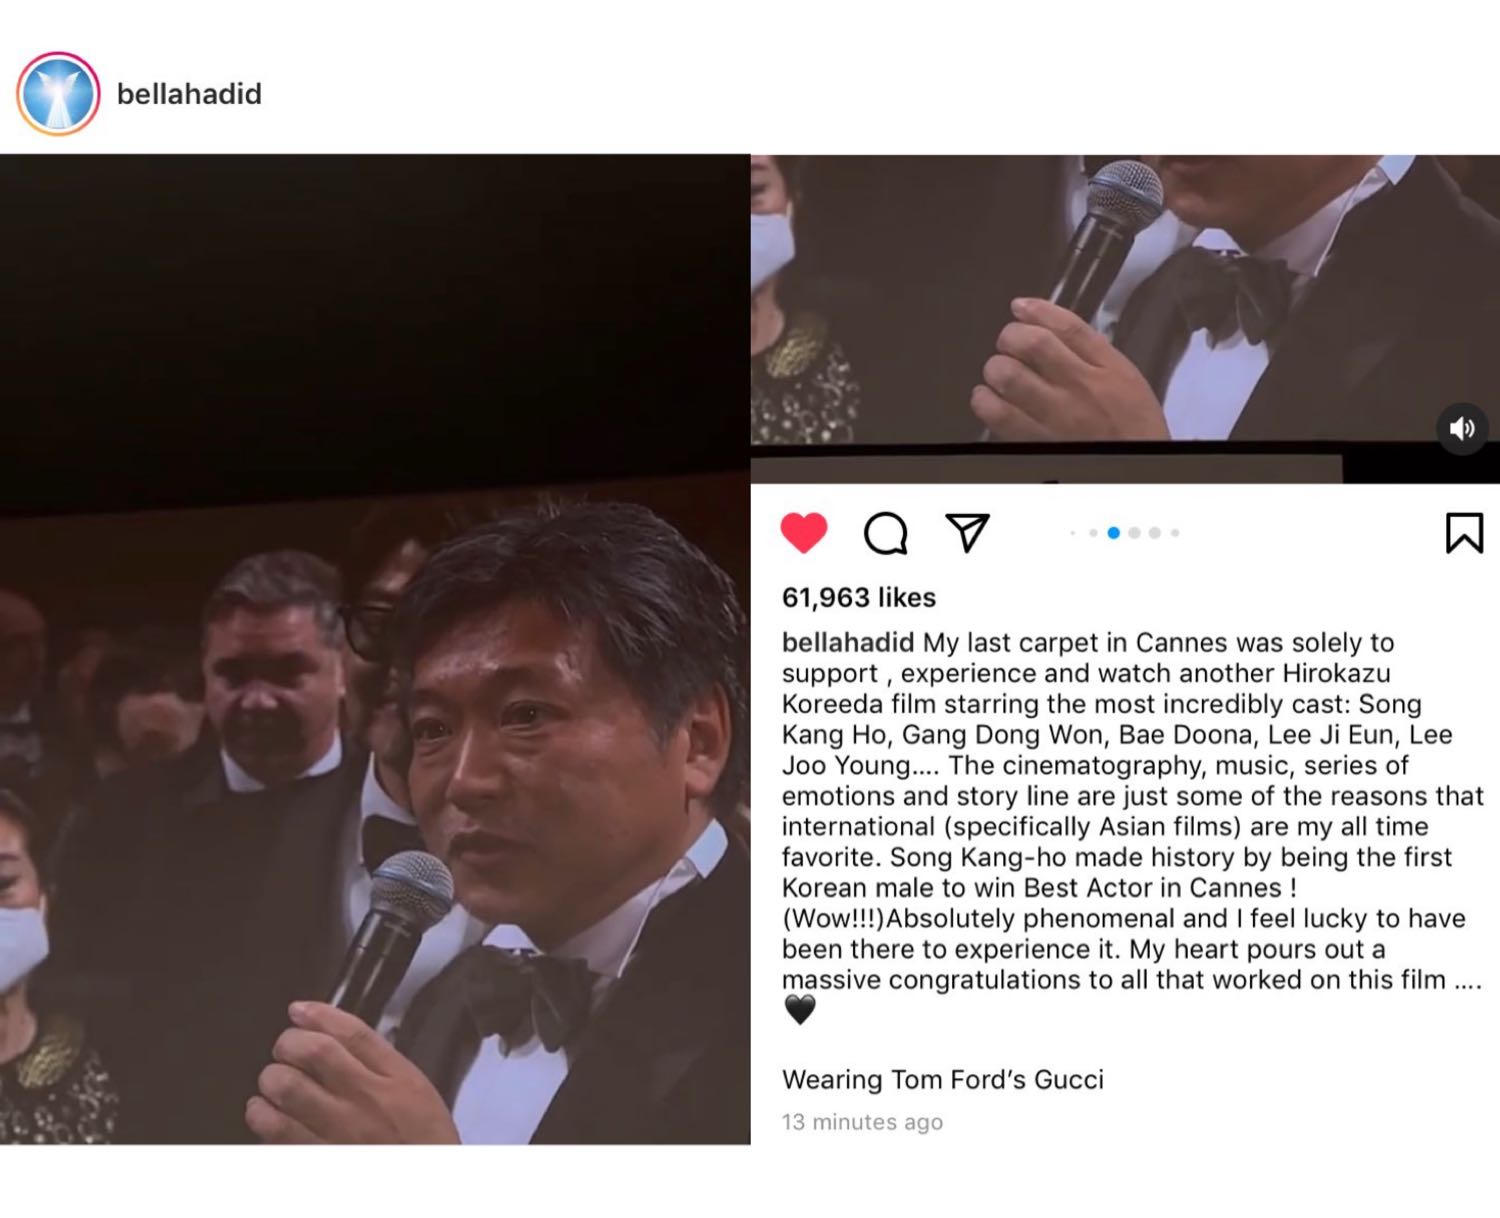Unlike the post with the red heart
This screenshot has width=1500, height=1218.
pyautogui.click(x=804, y=532)
